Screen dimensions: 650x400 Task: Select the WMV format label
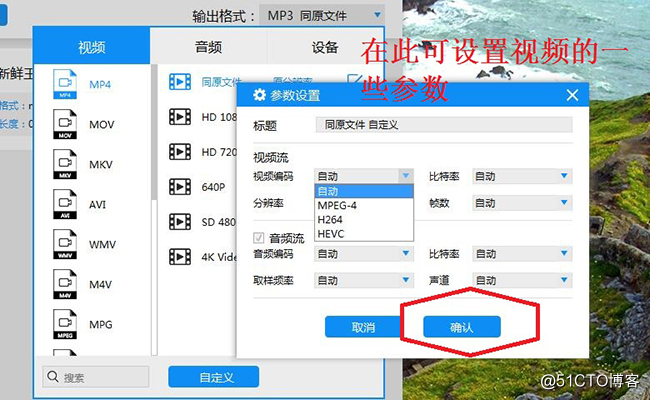click(x=102, y=245)
